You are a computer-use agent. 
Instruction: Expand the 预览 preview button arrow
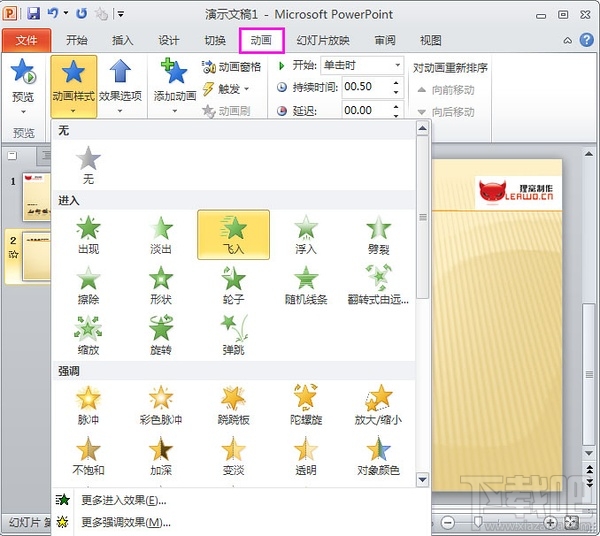tap(23, 112)
